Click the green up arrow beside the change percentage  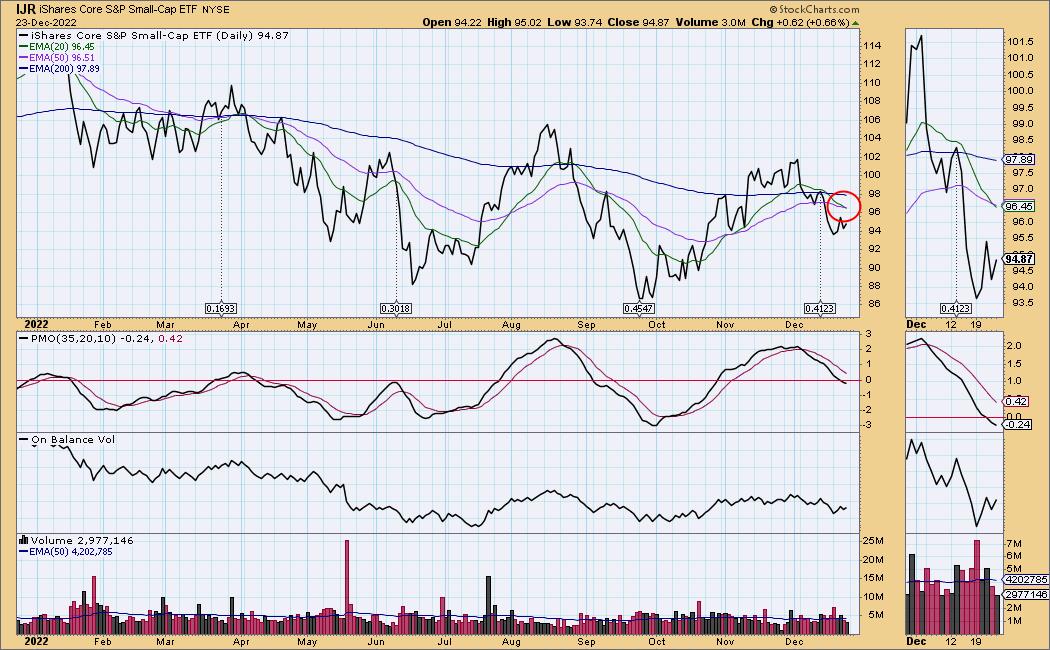(x=856, y=23)
